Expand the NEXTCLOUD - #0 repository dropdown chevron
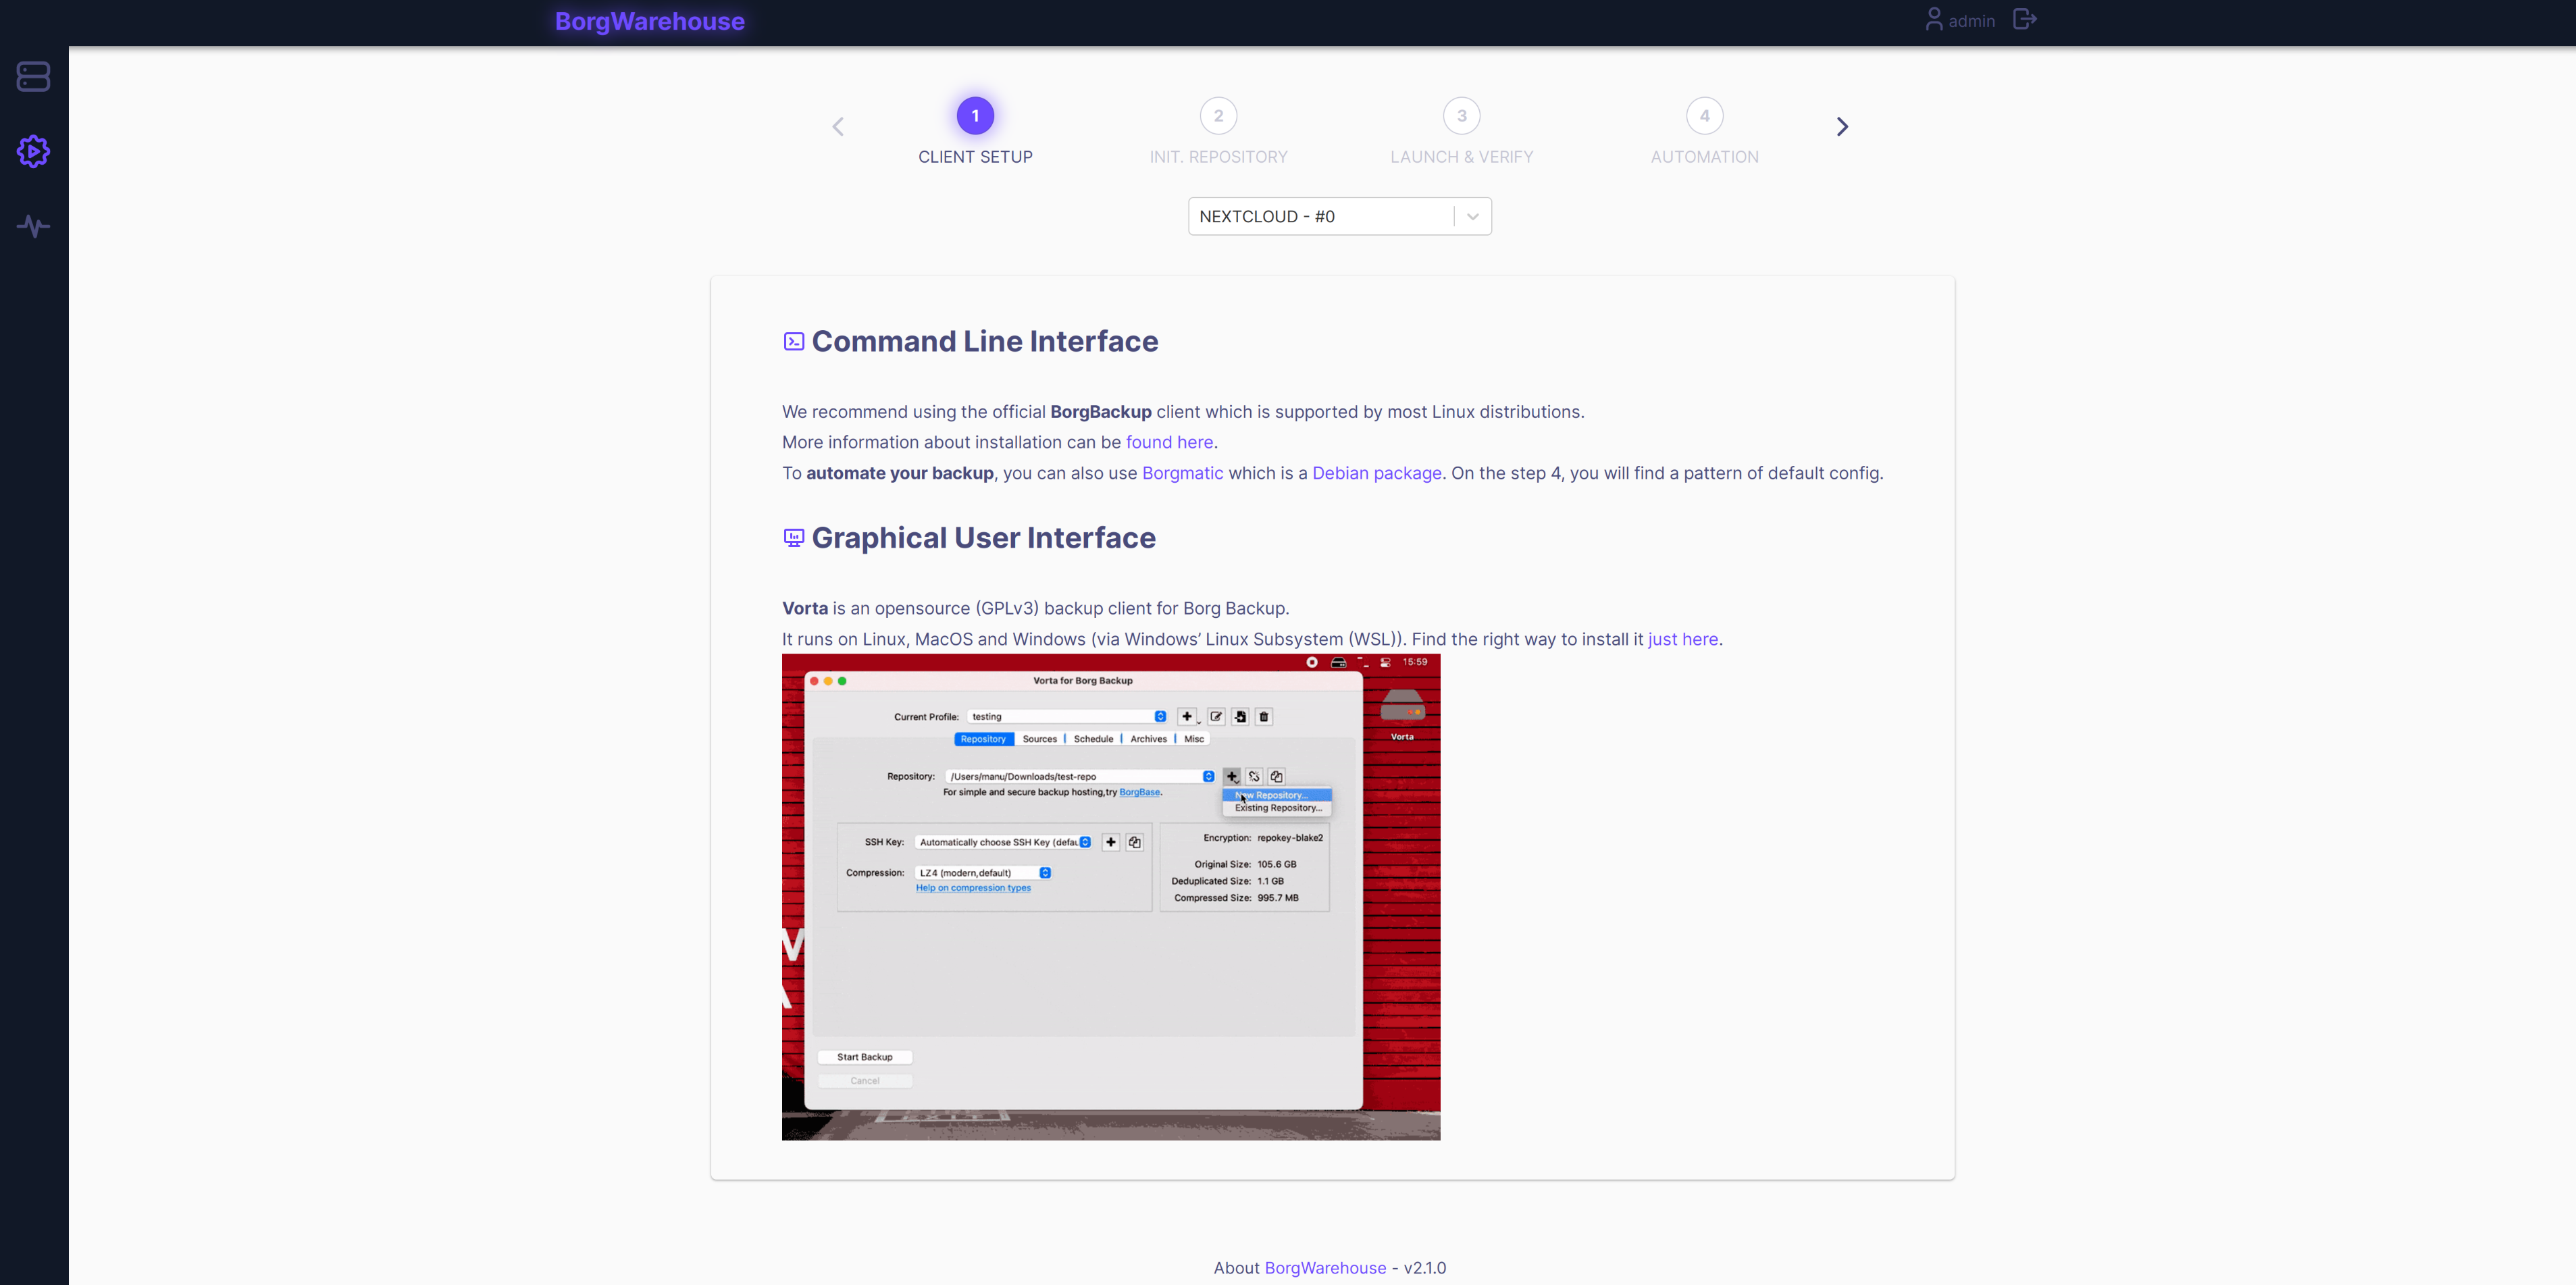2576x1285 pixels. 1472,217
